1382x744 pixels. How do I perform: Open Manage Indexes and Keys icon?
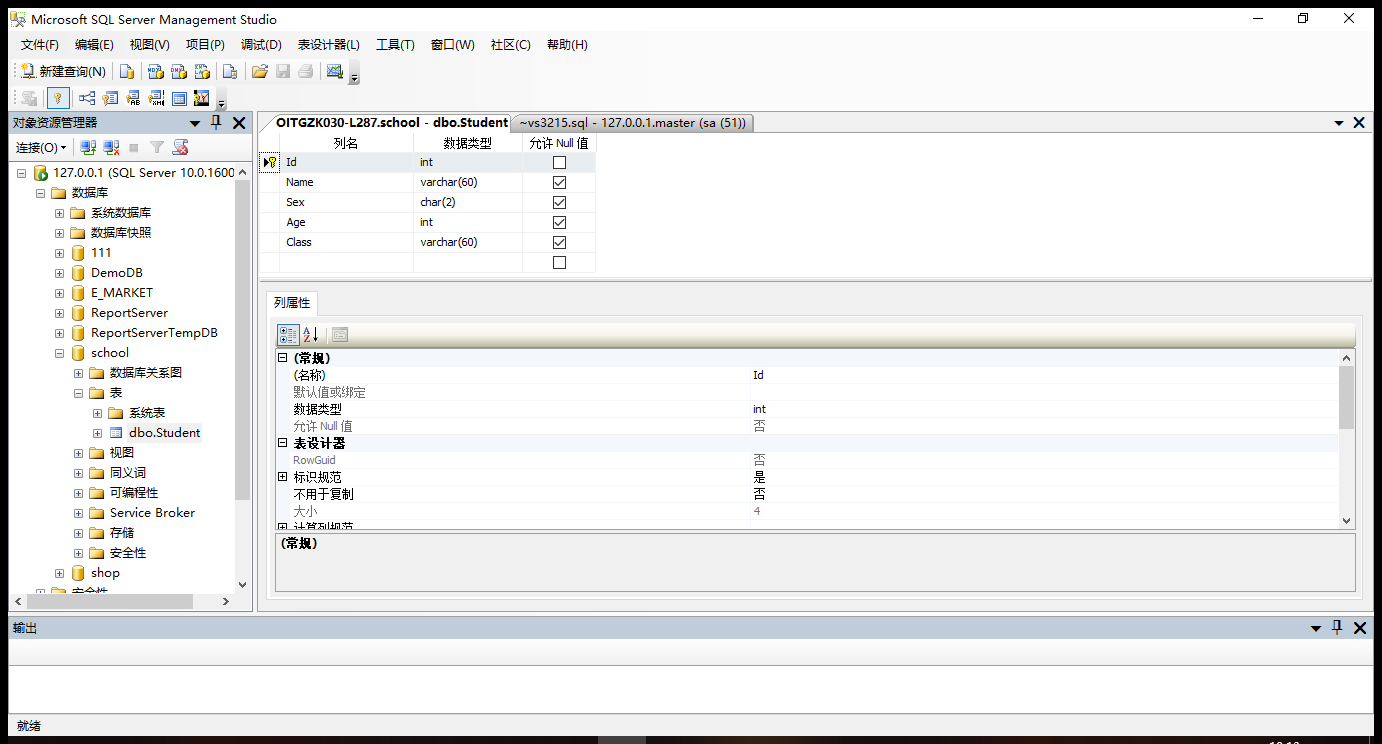(x=110, y=98)
